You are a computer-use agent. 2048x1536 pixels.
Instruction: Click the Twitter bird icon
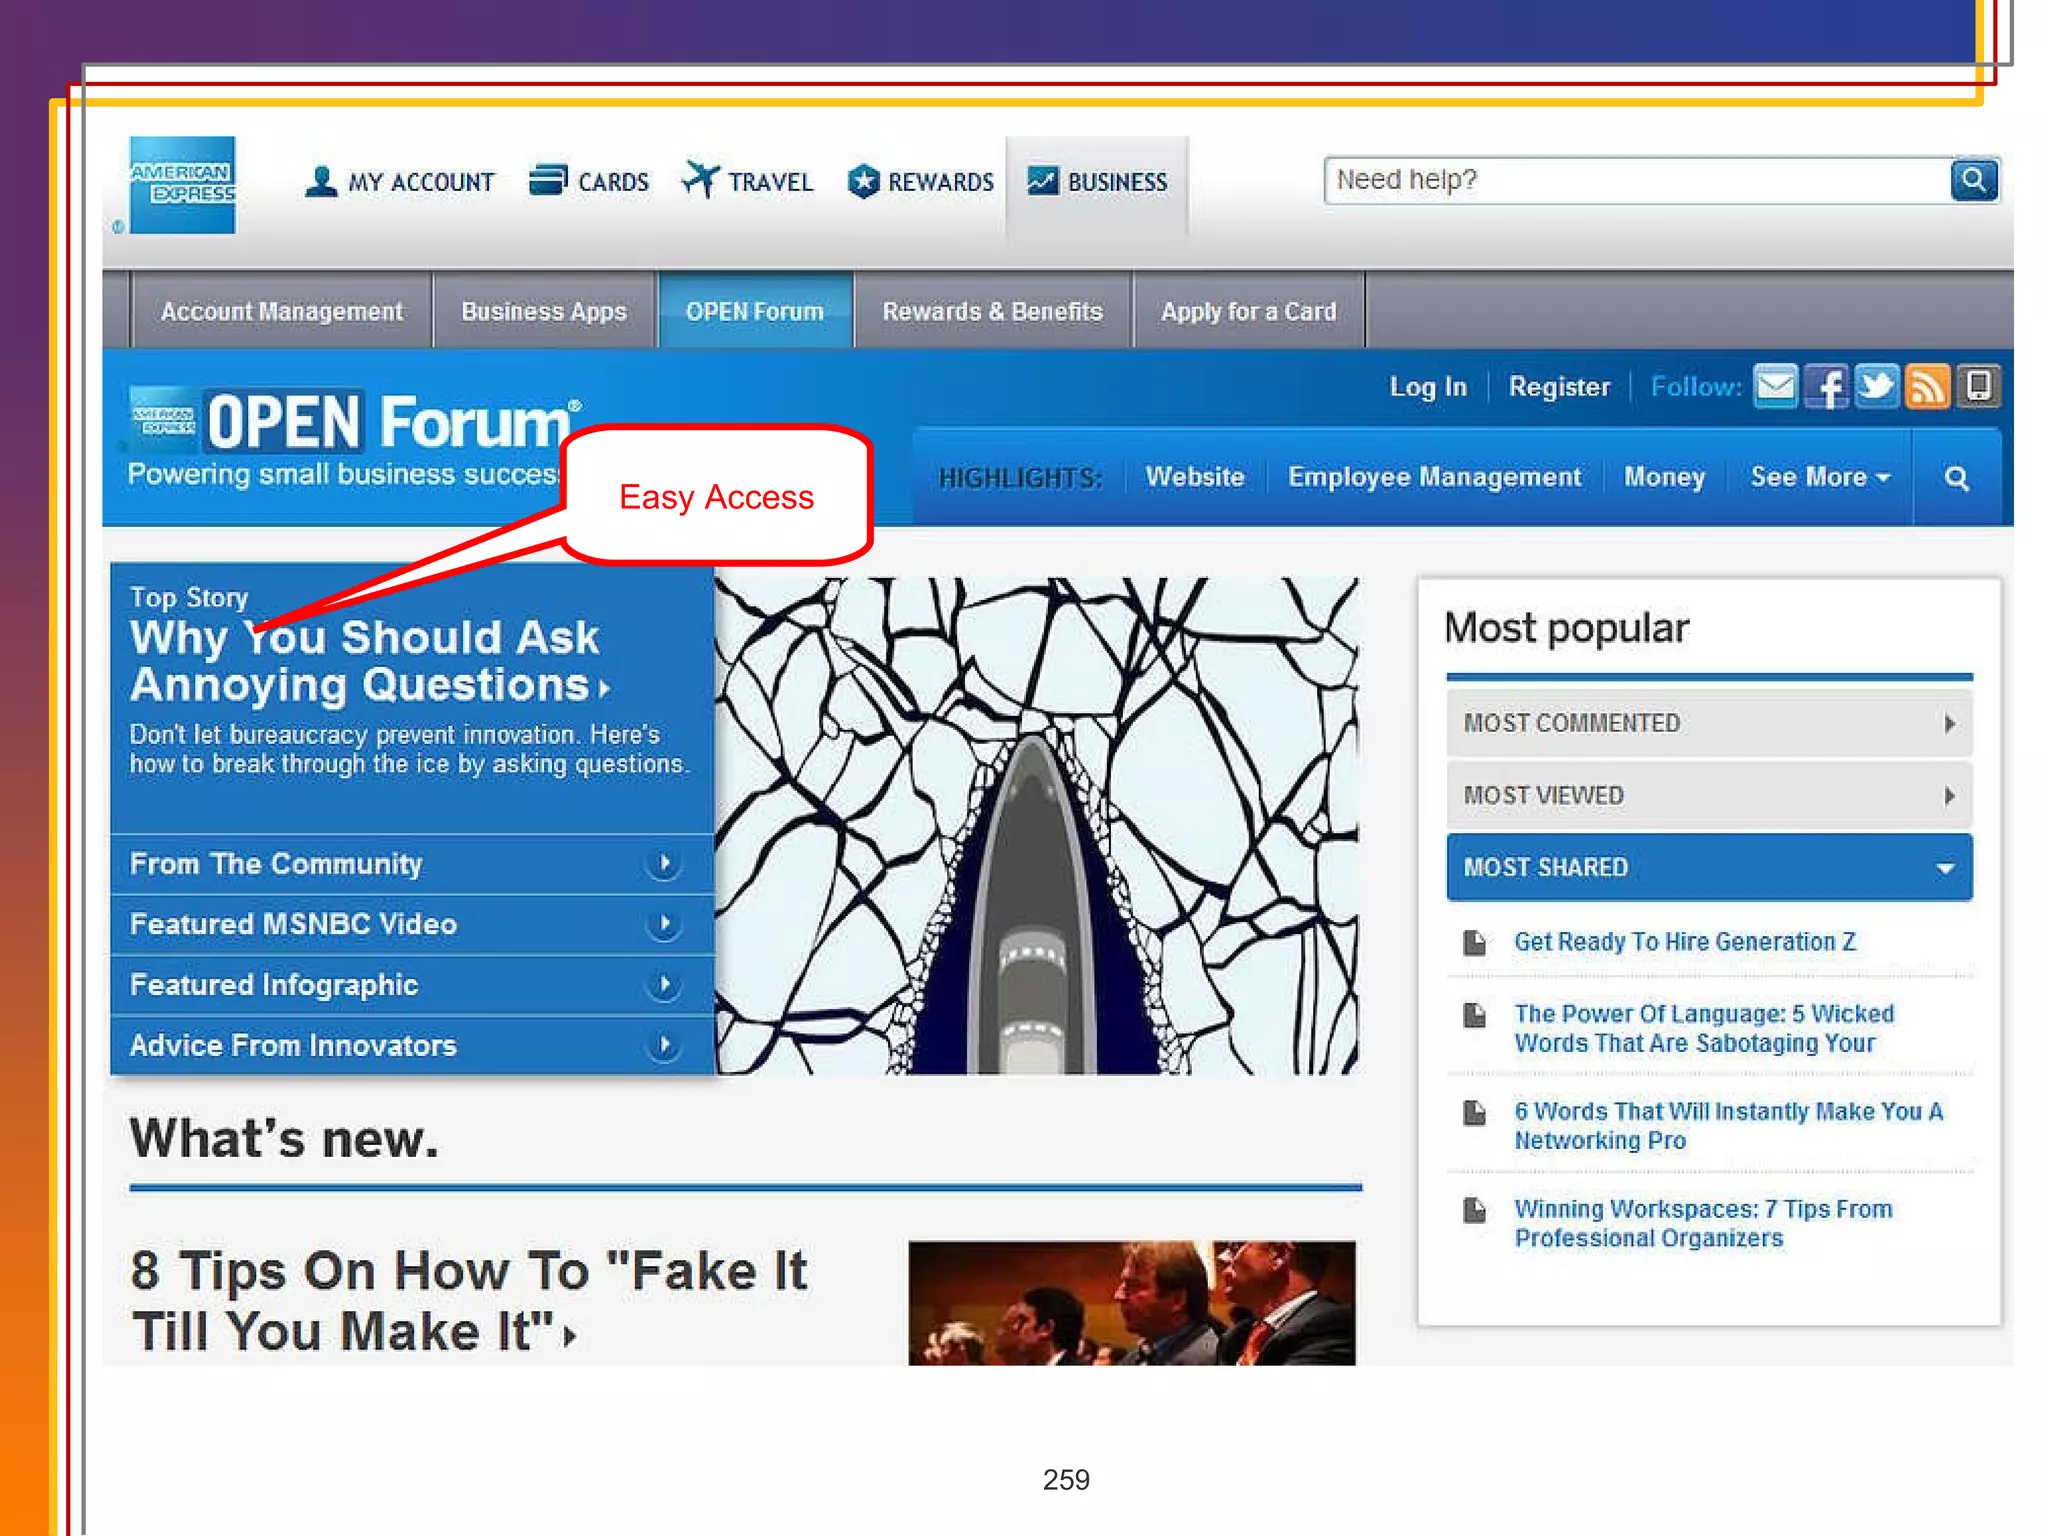click(x=1877, y=386)
